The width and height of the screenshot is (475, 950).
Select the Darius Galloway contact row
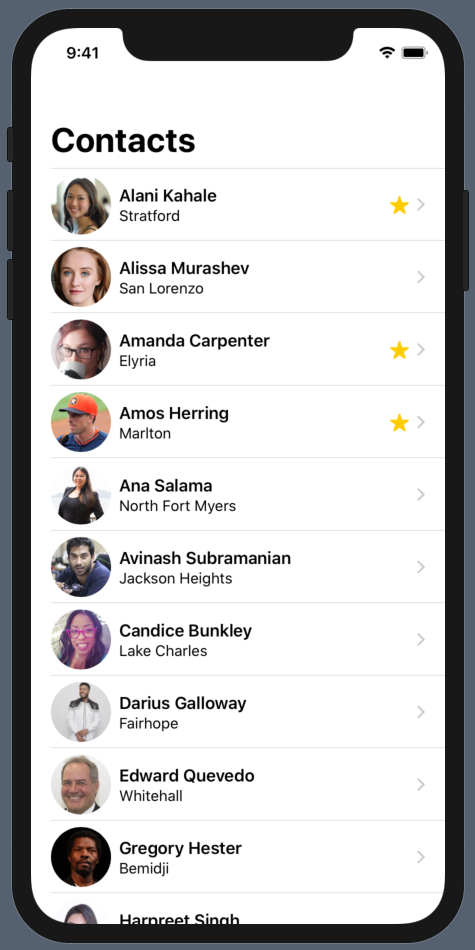[x=248, y=711]
